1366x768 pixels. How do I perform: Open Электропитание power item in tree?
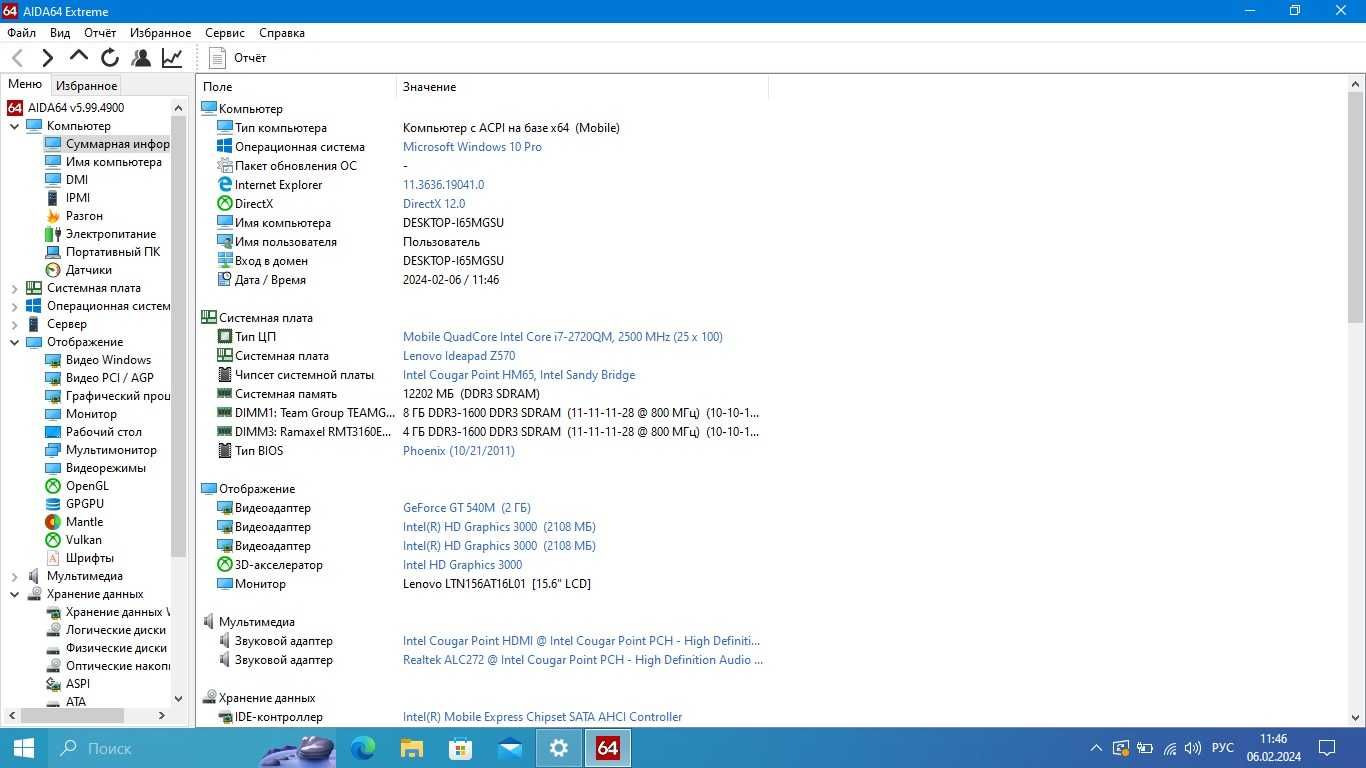point(111,234)
